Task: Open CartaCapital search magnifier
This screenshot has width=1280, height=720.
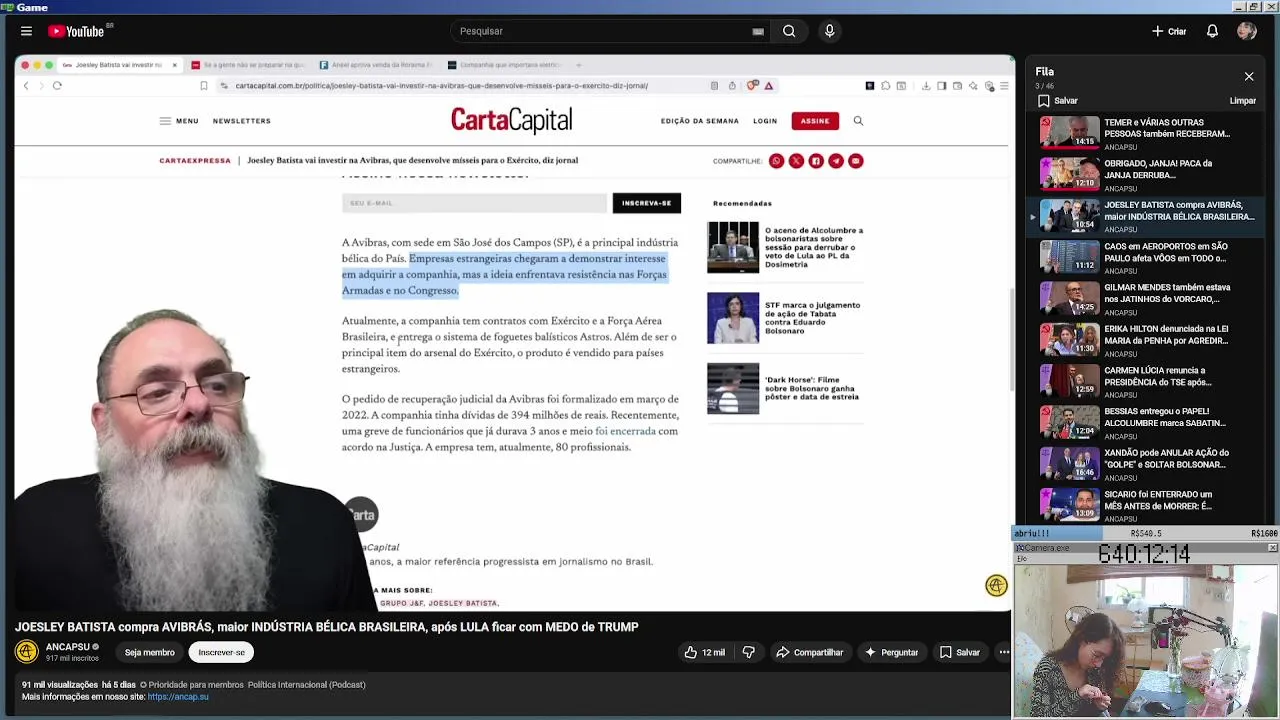Action: coord(858,121)
